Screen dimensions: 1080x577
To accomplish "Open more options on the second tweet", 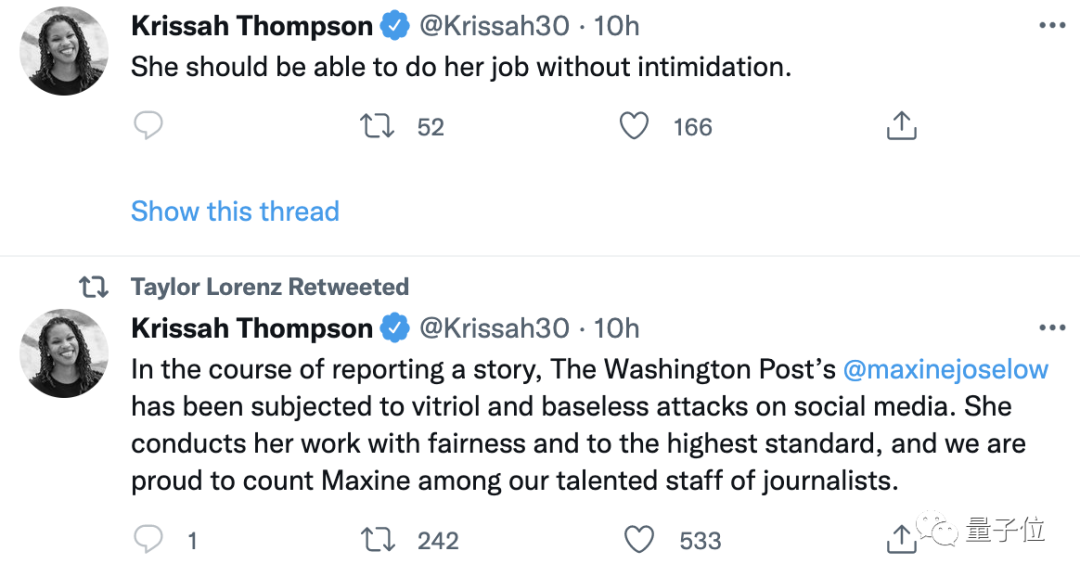I will 1051,328.
